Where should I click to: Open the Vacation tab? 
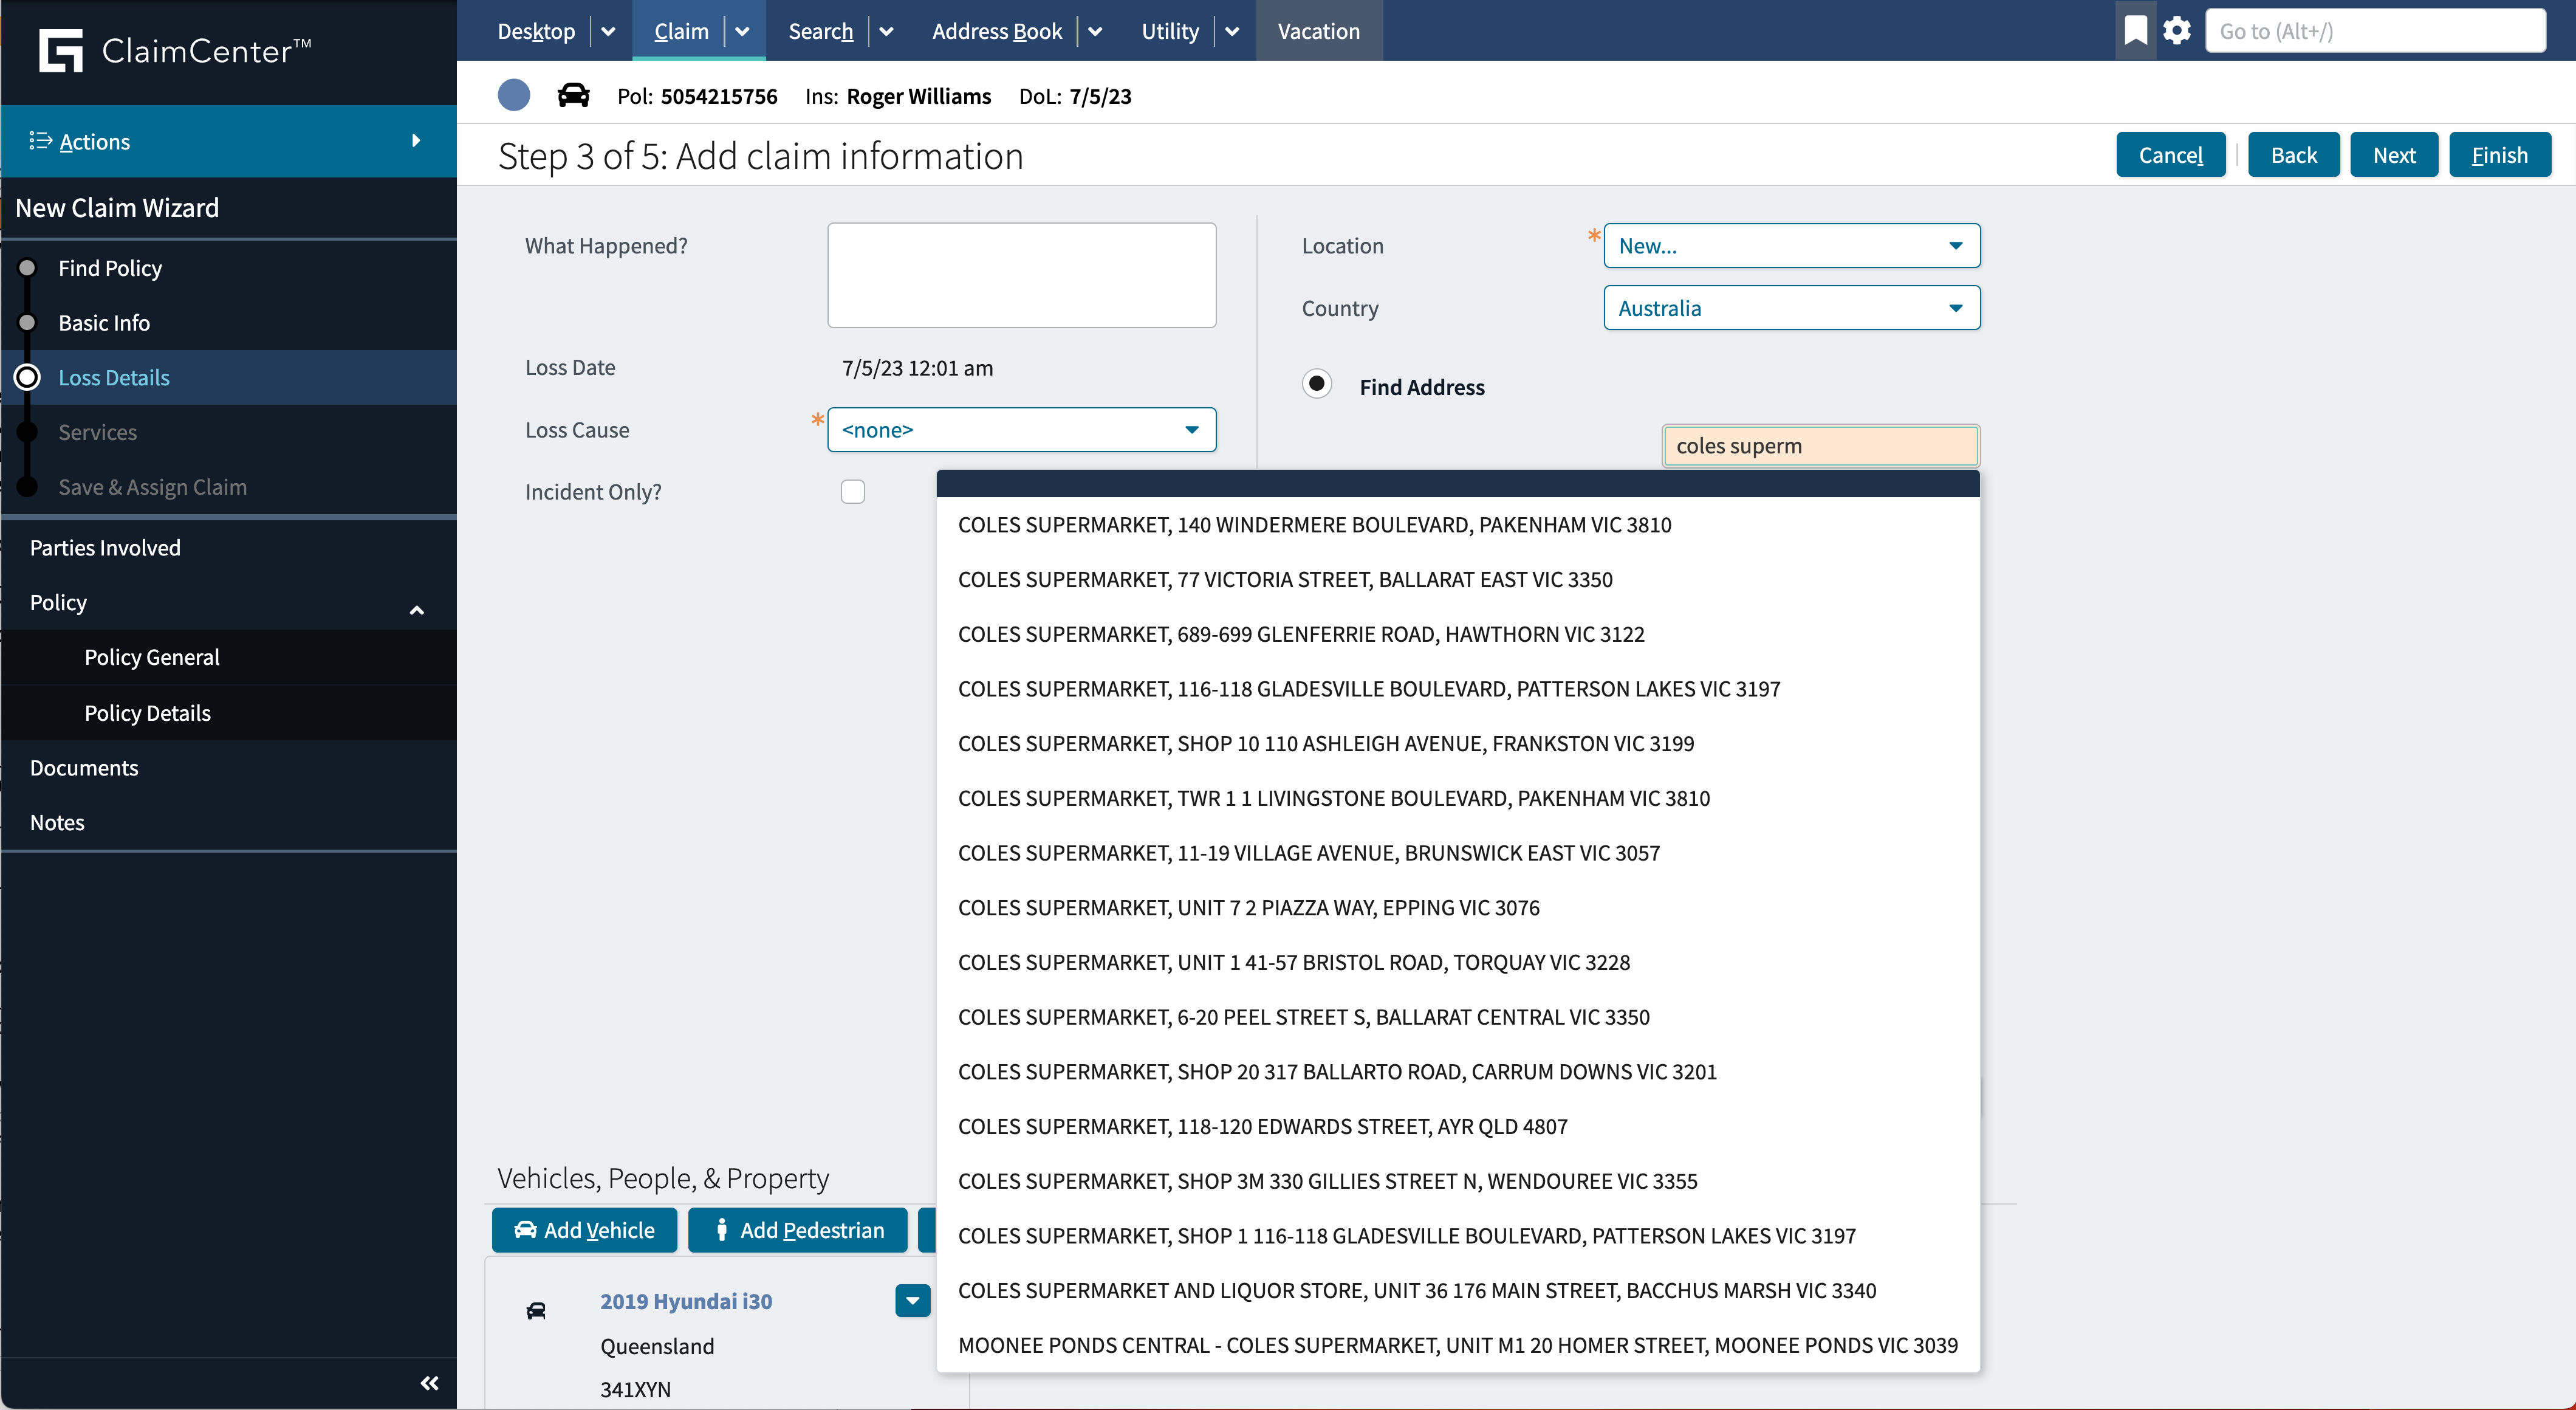(x=1318, y=31)
